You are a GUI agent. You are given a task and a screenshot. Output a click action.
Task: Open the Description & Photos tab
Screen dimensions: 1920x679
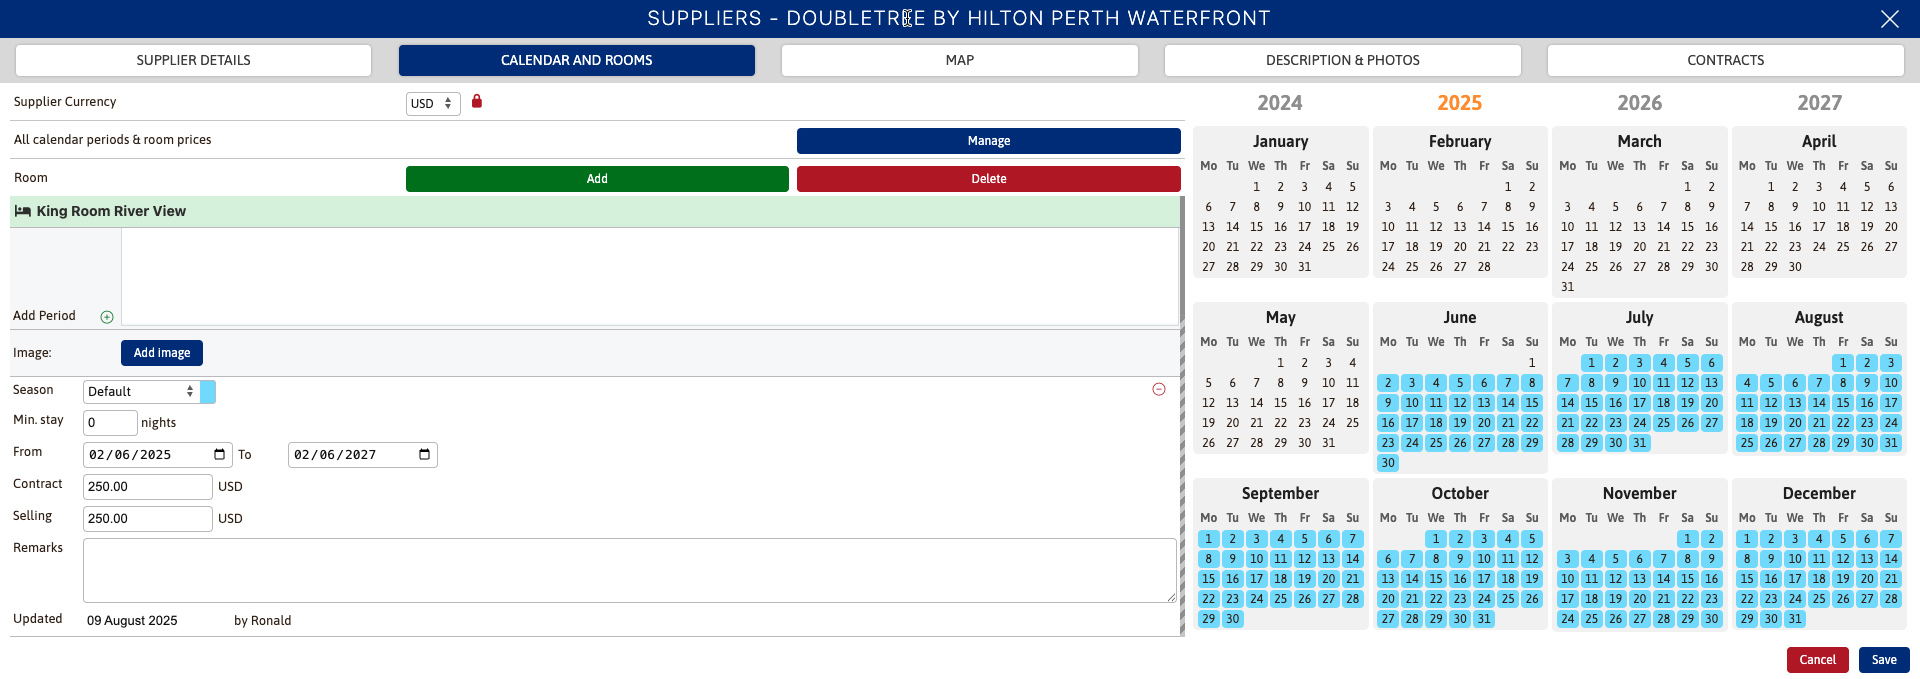[1342, 60]
